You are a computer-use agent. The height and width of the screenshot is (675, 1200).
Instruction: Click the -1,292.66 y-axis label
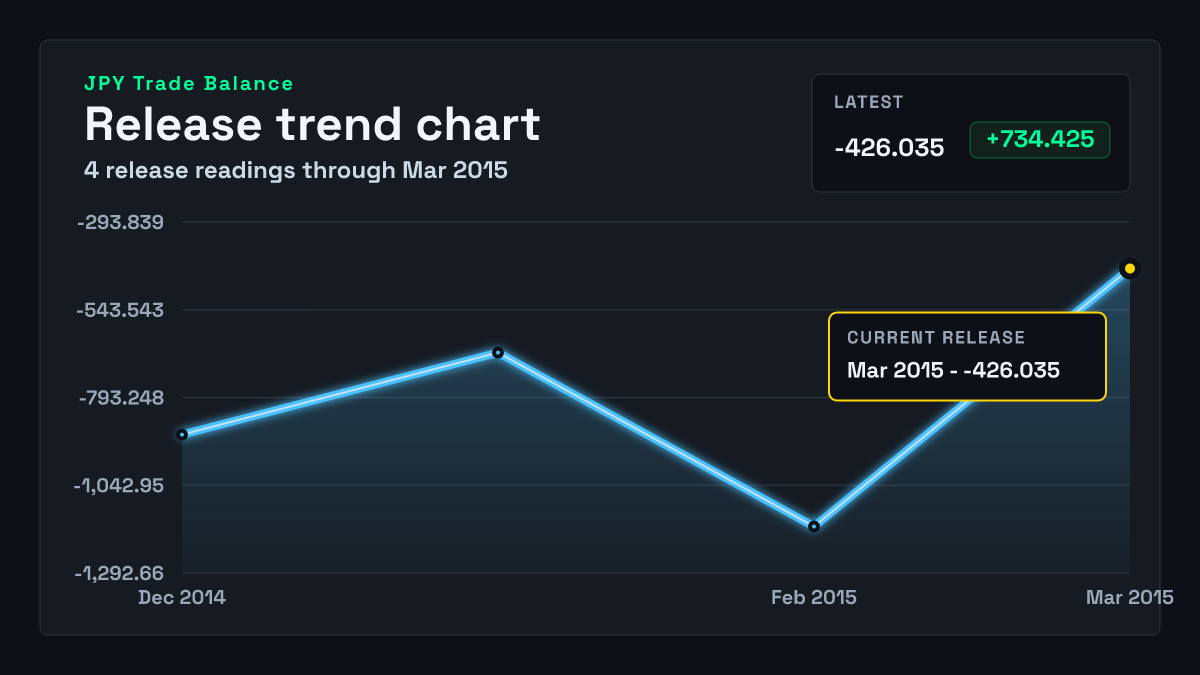(119, 573)
